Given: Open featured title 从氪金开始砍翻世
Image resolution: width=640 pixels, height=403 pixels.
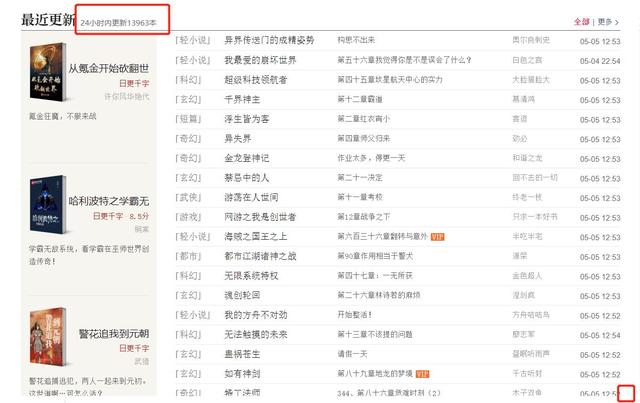Looking at the screenshot, I should (109, 69).
